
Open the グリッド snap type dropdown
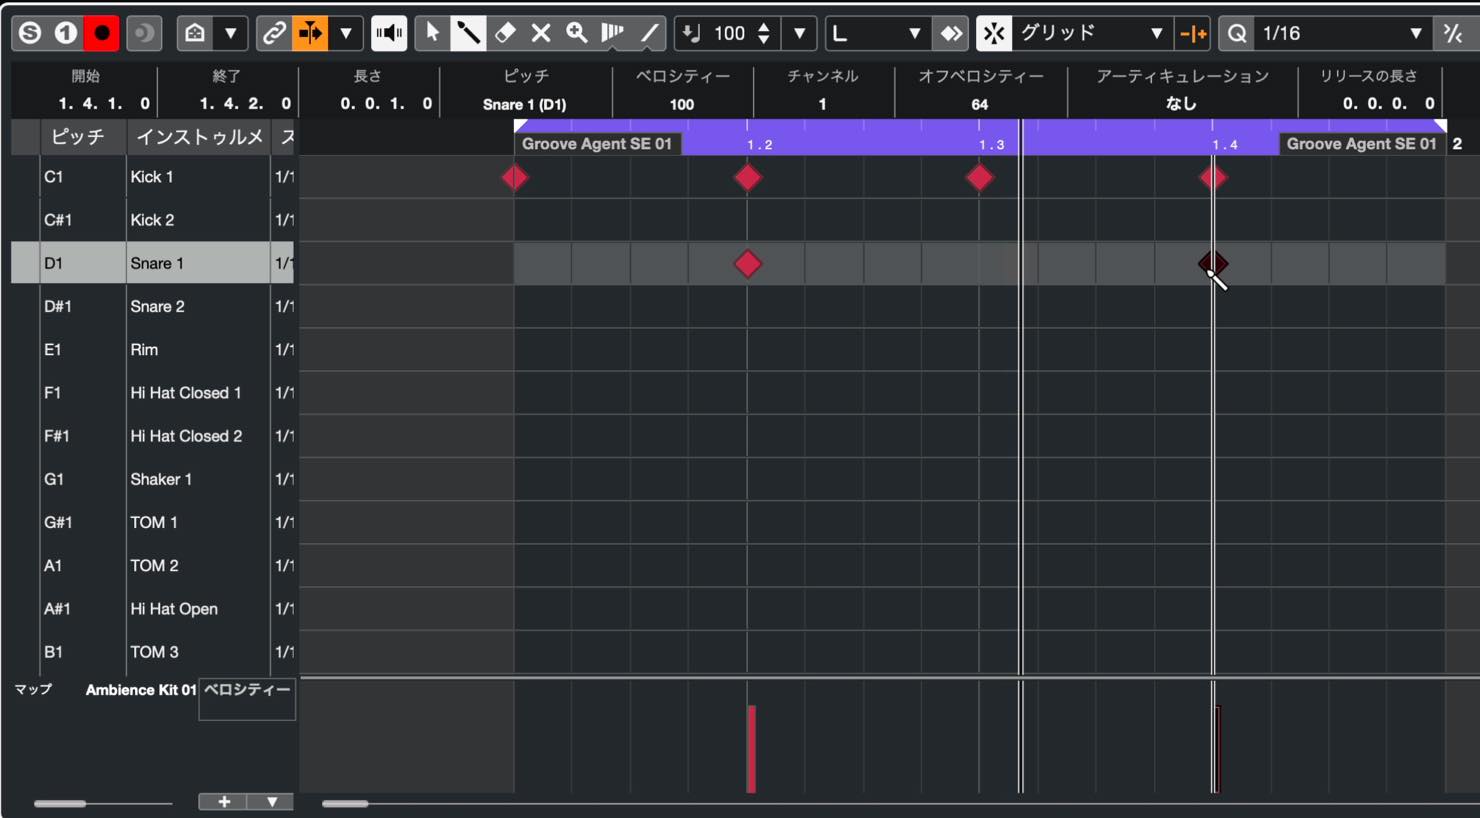coord(1092,33)
